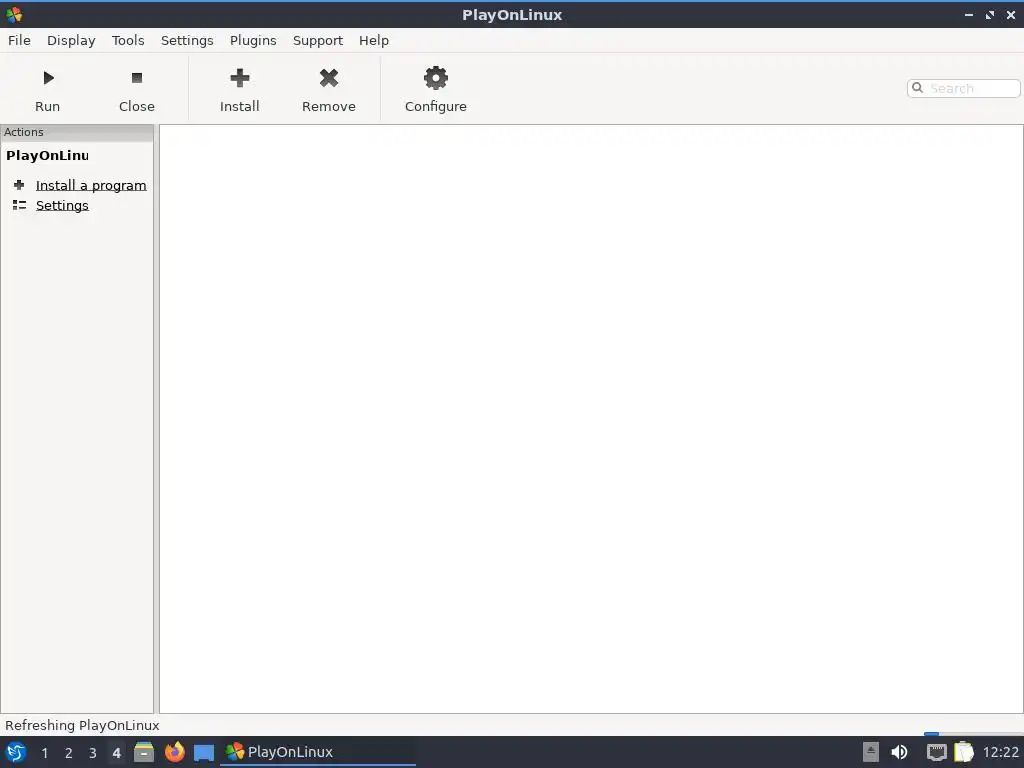Click the 12:22 clock in taskbar
This screenshot has width=1024, height=768.
(x=1000, y=752)
